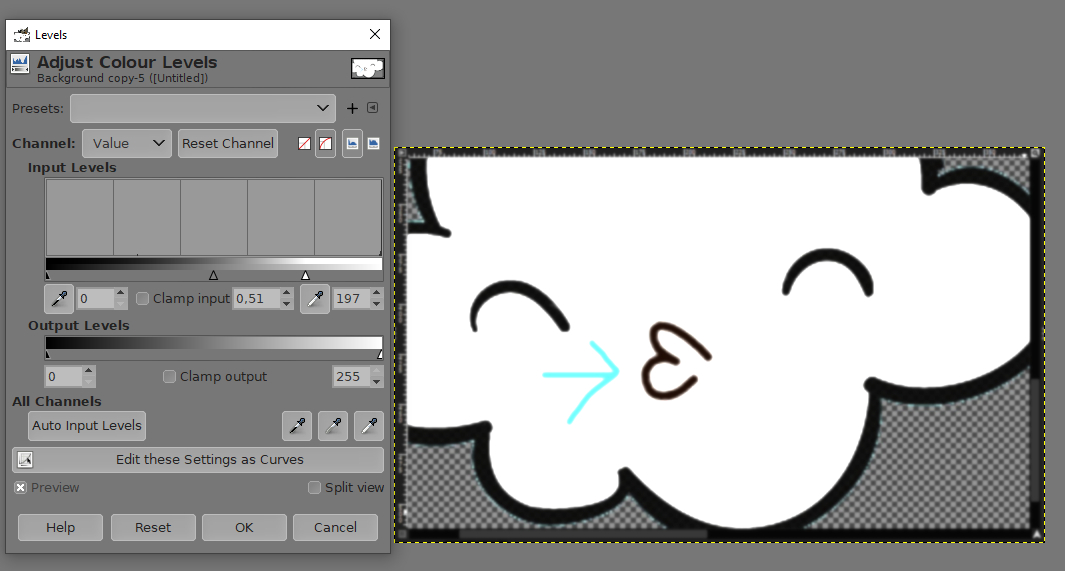Click the high input field showing 197
Screen dimensions: 1065x571
(x=351, y=299)
